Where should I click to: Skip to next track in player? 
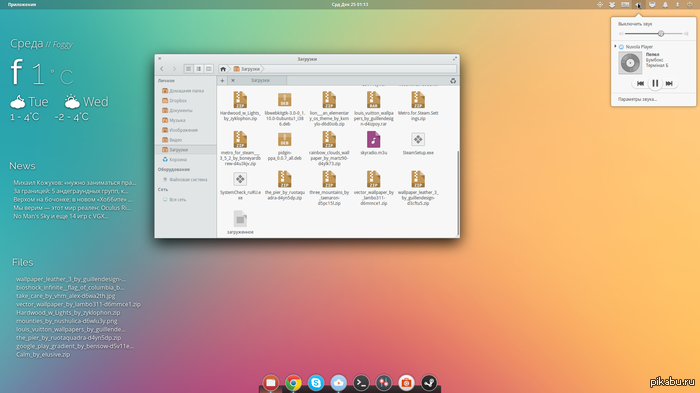click(669, 83)
